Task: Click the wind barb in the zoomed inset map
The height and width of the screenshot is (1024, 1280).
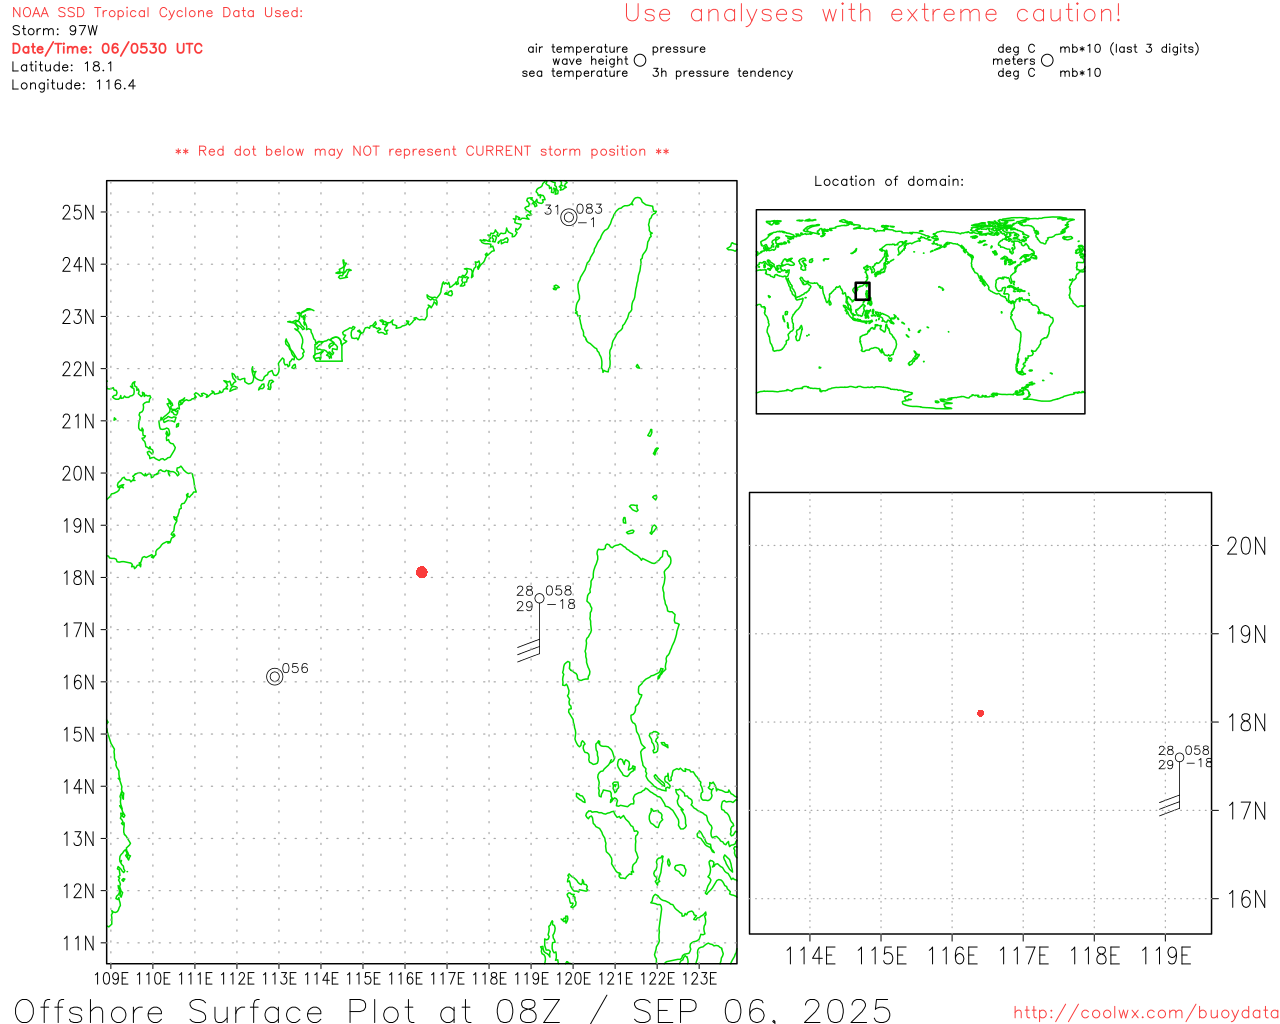Action: tap(1171, 790)
